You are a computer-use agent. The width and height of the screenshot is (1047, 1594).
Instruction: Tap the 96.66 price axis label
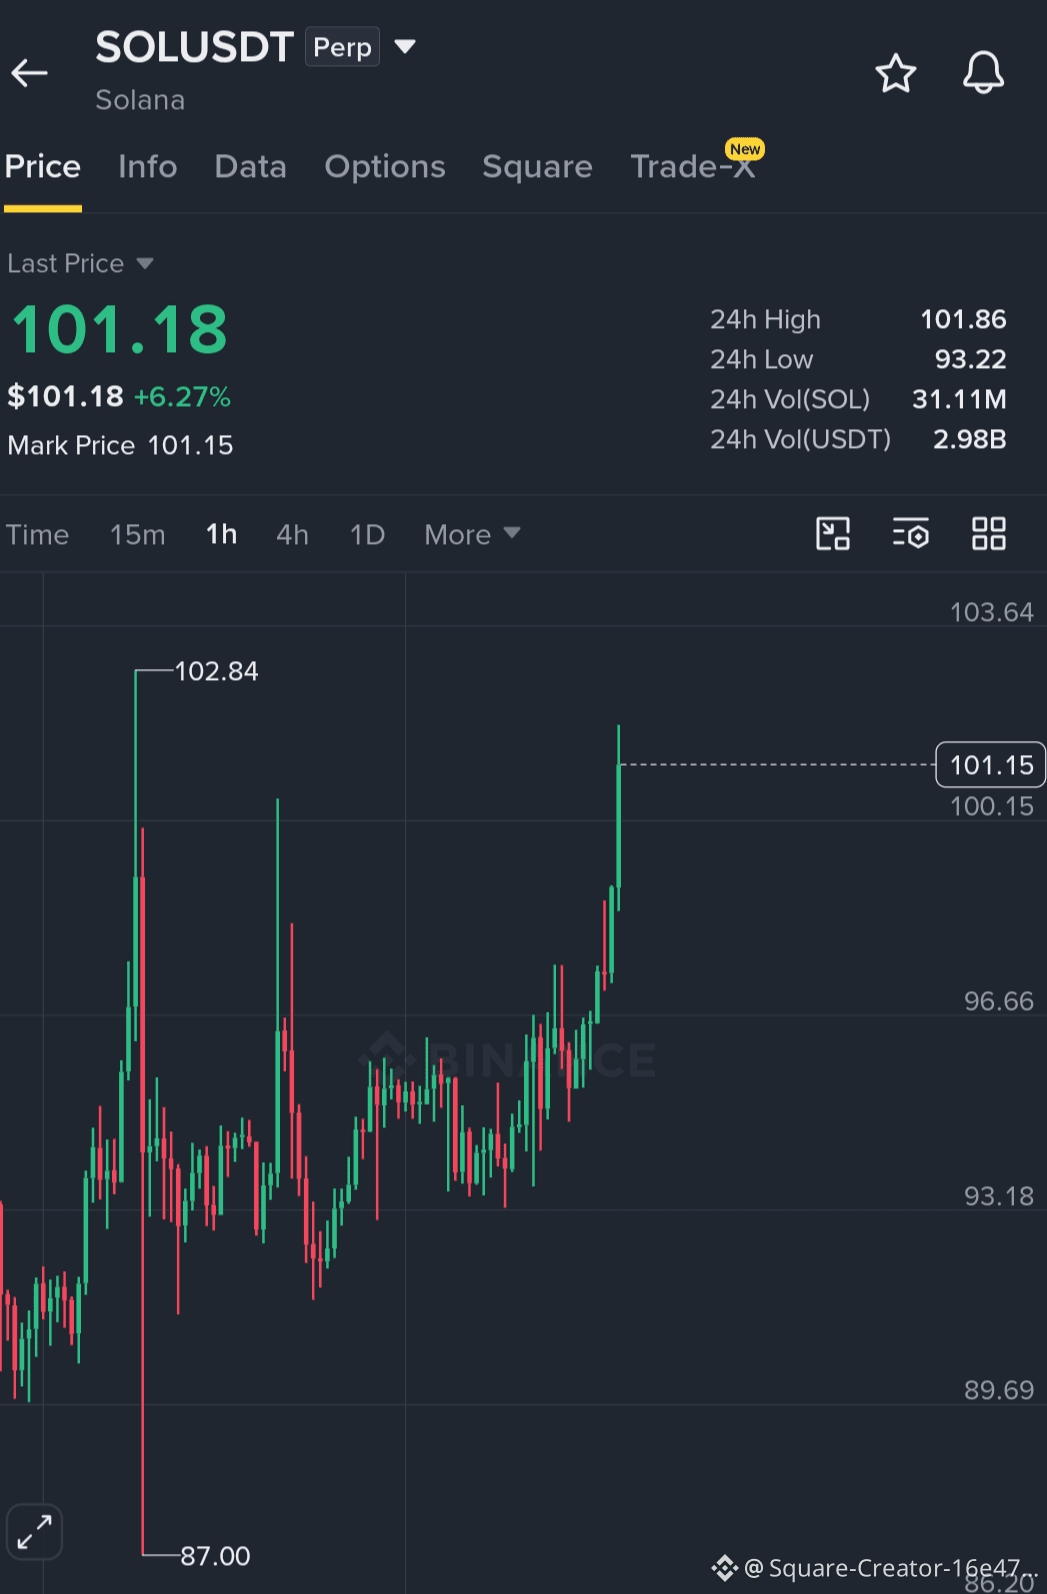coord(998,1001)
